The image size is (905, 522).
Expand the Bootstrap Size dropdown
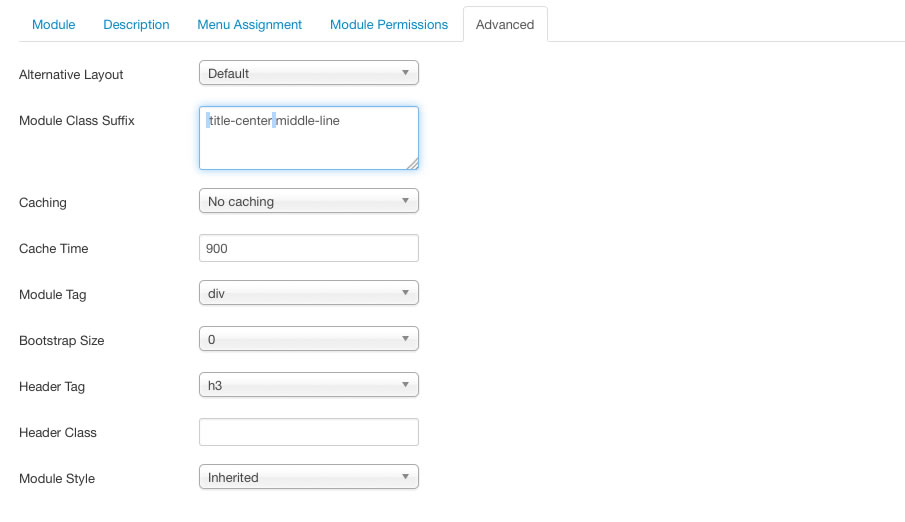(308, 339)
